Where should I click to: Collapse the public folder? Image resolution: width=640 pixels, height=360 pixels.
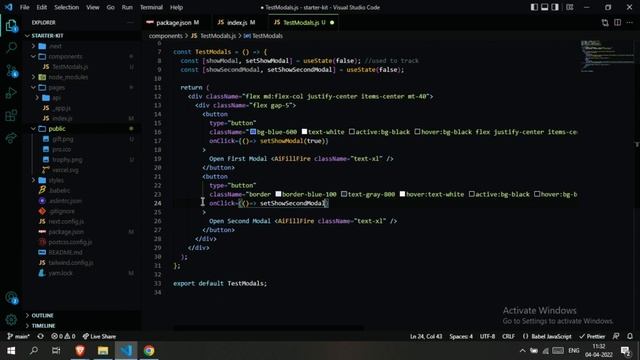pyautogui.click(x=57, y=129)
